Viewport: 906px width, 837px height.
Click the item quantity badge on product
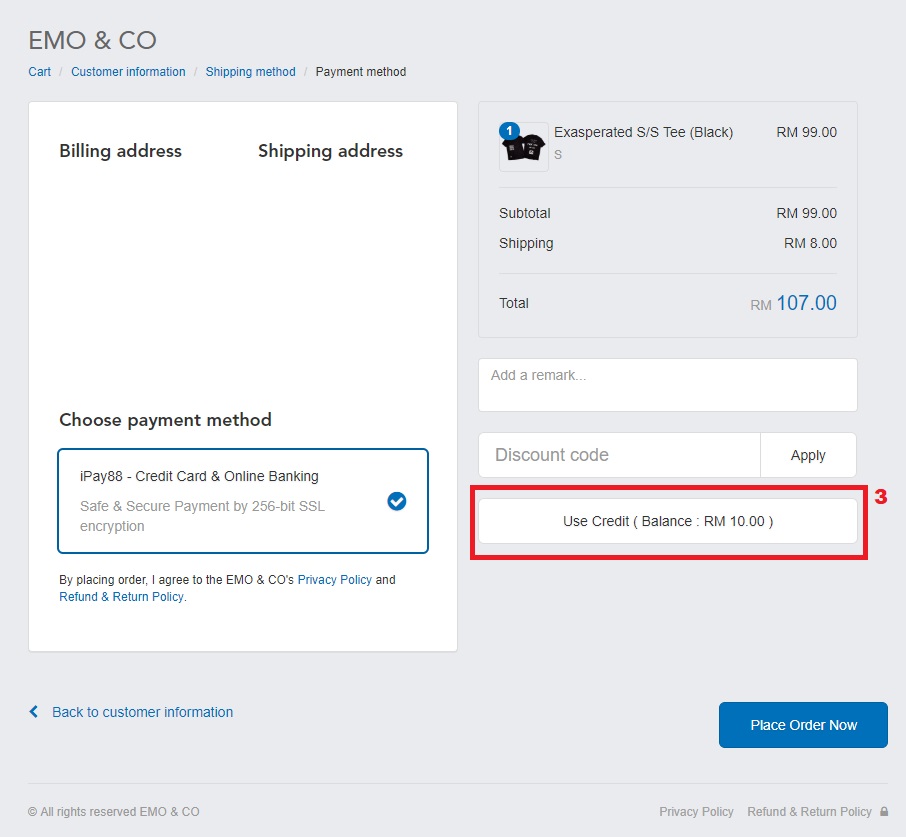coord(509,131)
